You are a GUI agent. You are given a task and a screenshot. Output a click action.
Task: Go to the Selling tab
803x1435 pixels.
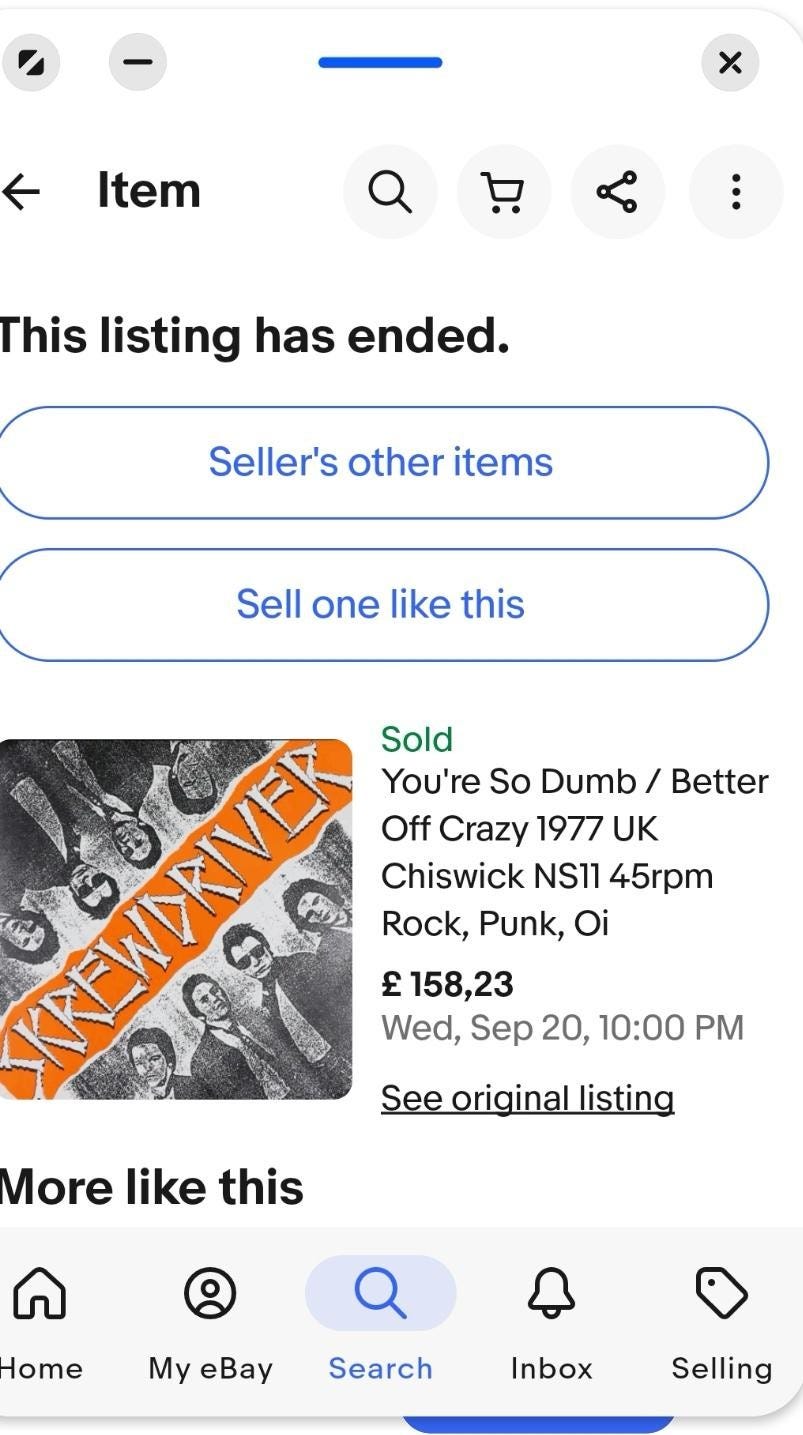click(721, 1294)
